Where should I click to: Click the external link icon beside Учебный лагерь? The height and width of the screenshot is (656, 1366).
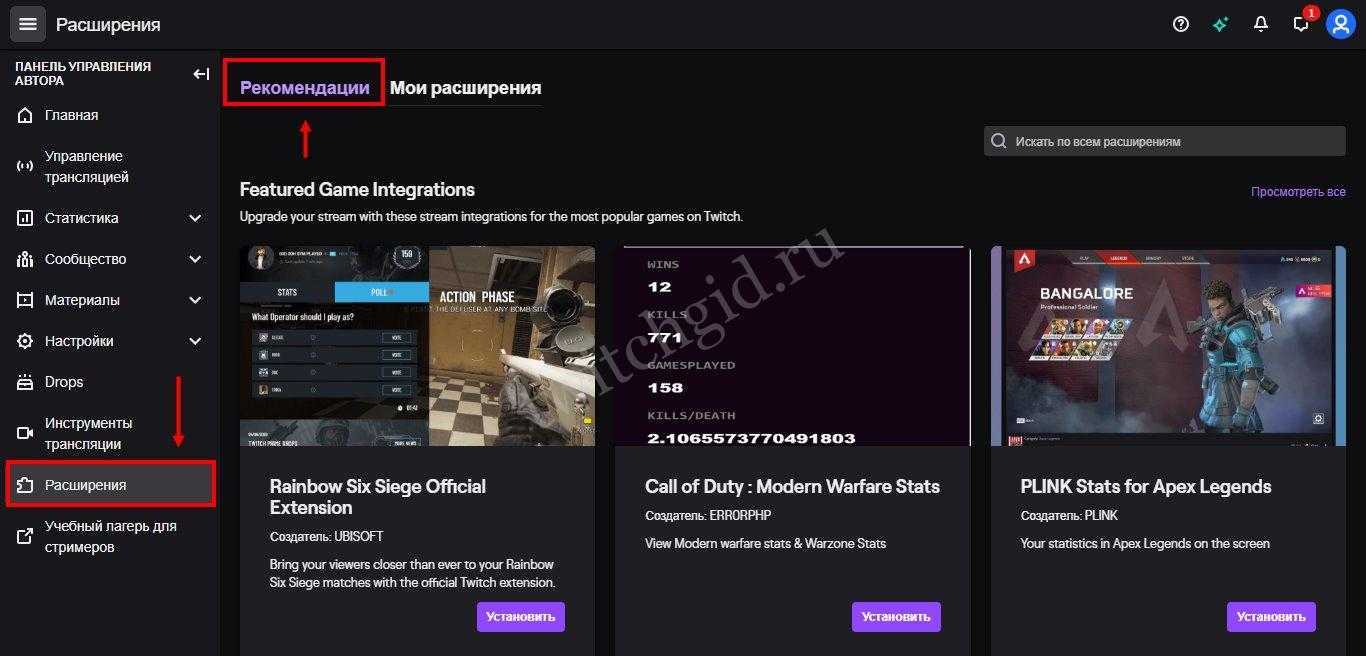pyautogui.click(x=26, y=537)
